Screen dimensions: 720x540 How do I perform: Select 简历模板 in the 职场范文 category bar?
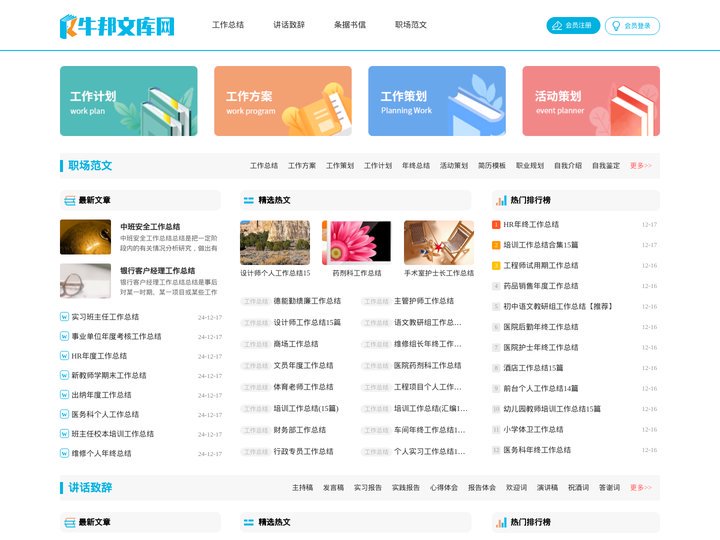[492, 166]
